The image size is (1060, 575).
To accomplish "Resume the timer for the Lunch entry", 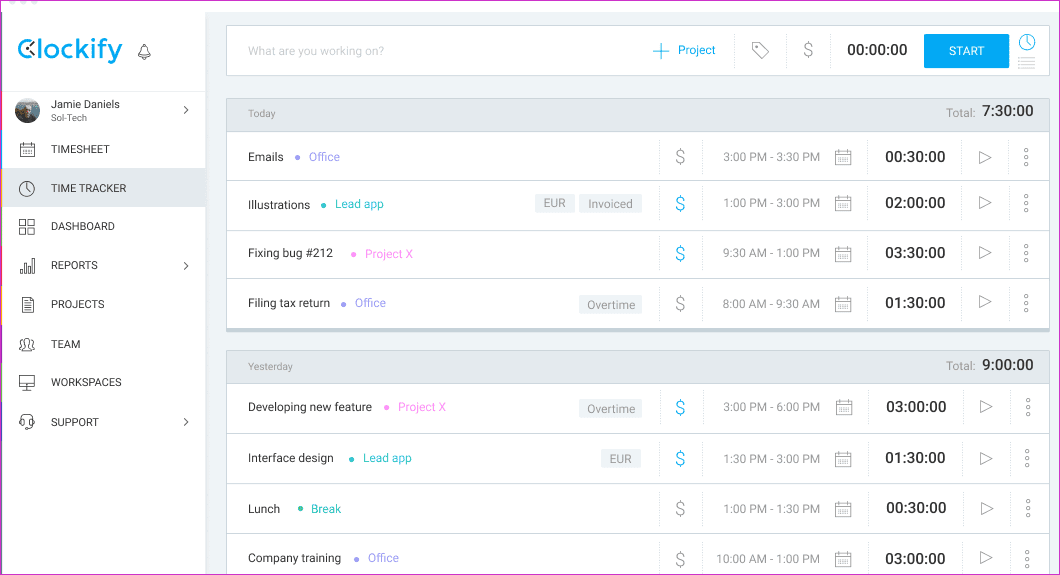I will (x=986, y=508).
